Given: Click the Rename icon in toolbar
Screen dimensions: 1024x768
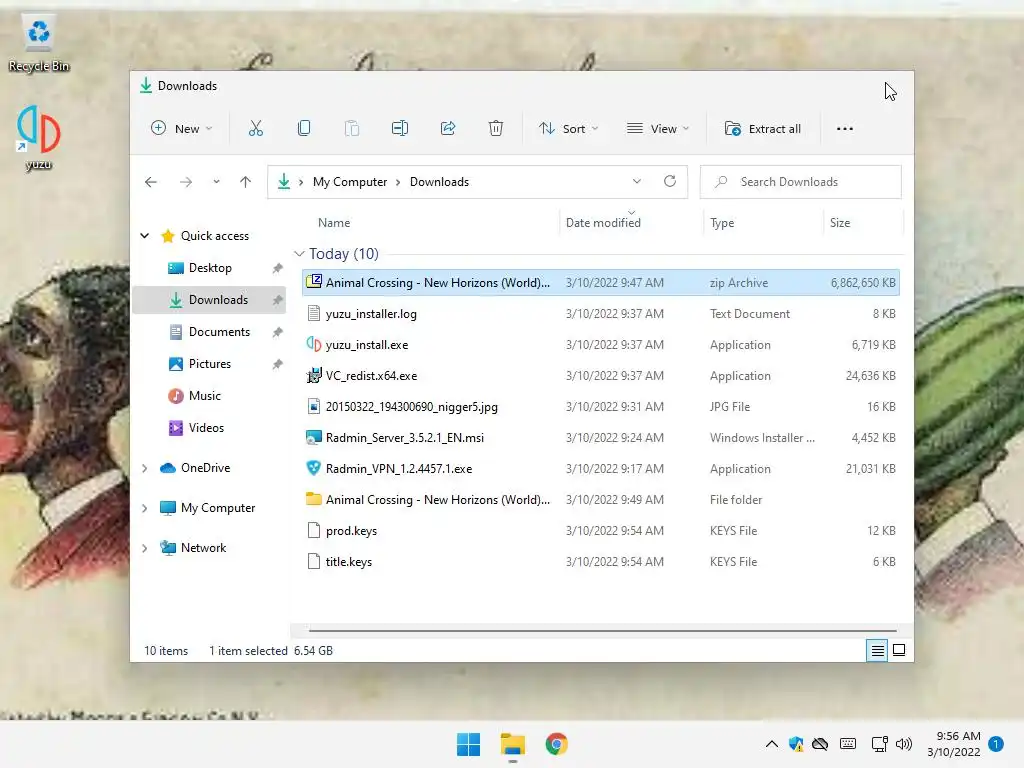Looking at the screenshot, I should (x=400, y=129).
